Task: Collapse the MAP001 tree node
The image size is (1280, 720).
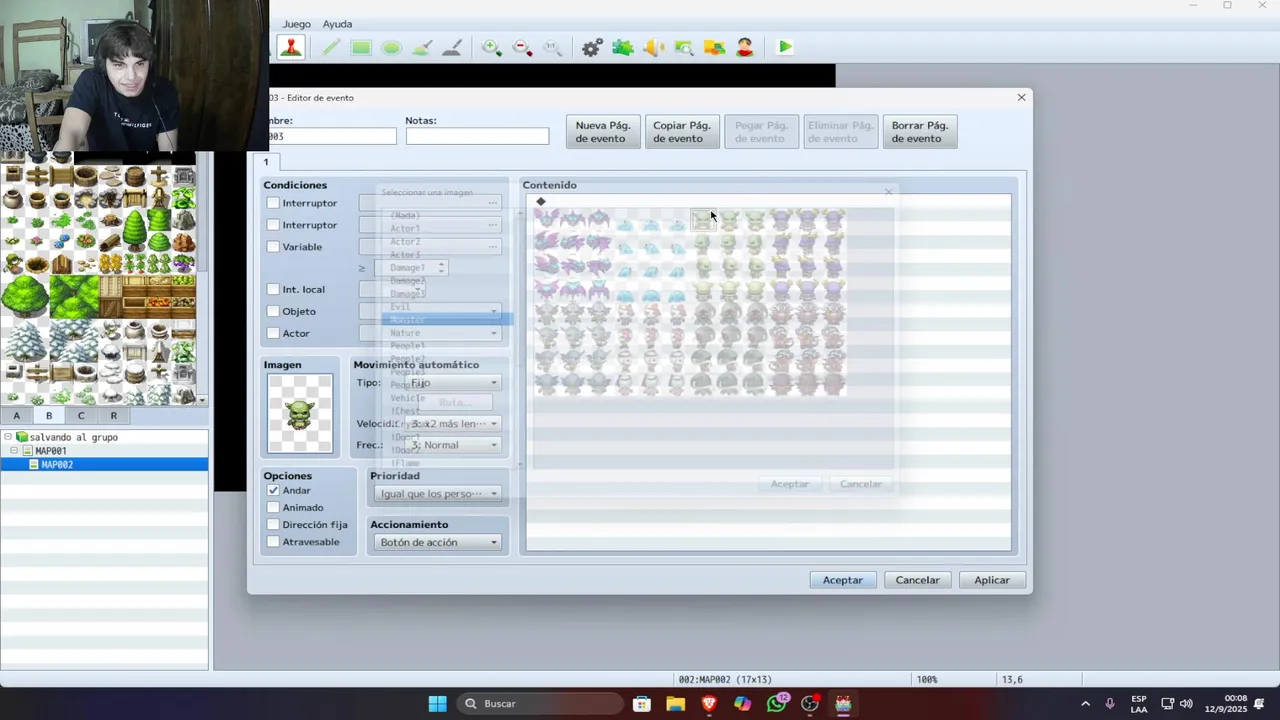Action: pyautogui.click(x=14, y=451)
